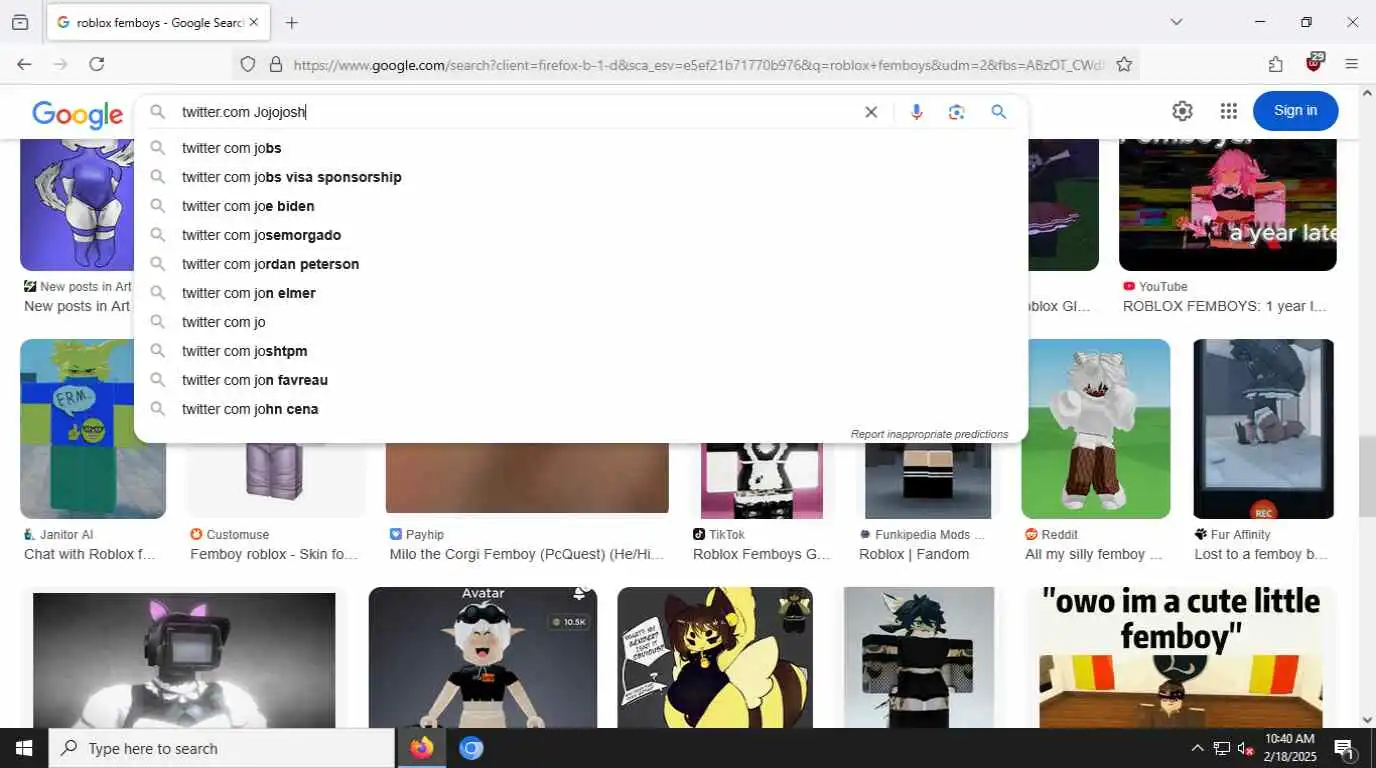Image resolution: width=1376 pixels, height=768 pixels.
Task: Click the 'New posts in Art' result title
Action: [x=77, y=306]
